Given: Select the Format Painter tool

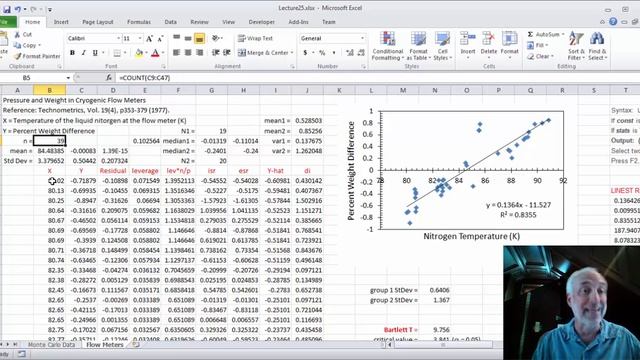Looking at the screenshot, I should point(37,56).
